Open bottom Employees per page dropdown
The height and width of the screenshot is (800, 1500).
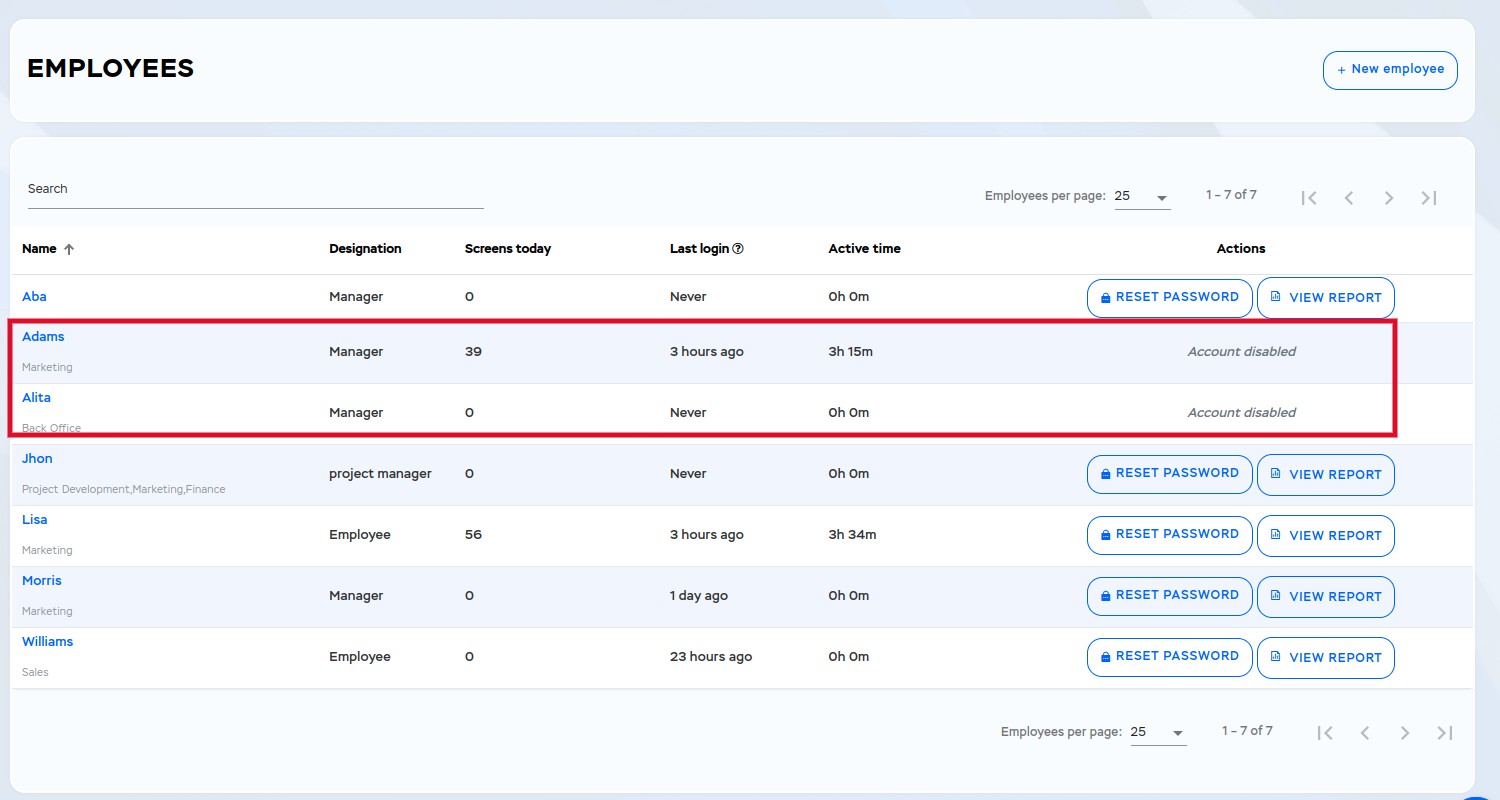tap(1158, 733)
